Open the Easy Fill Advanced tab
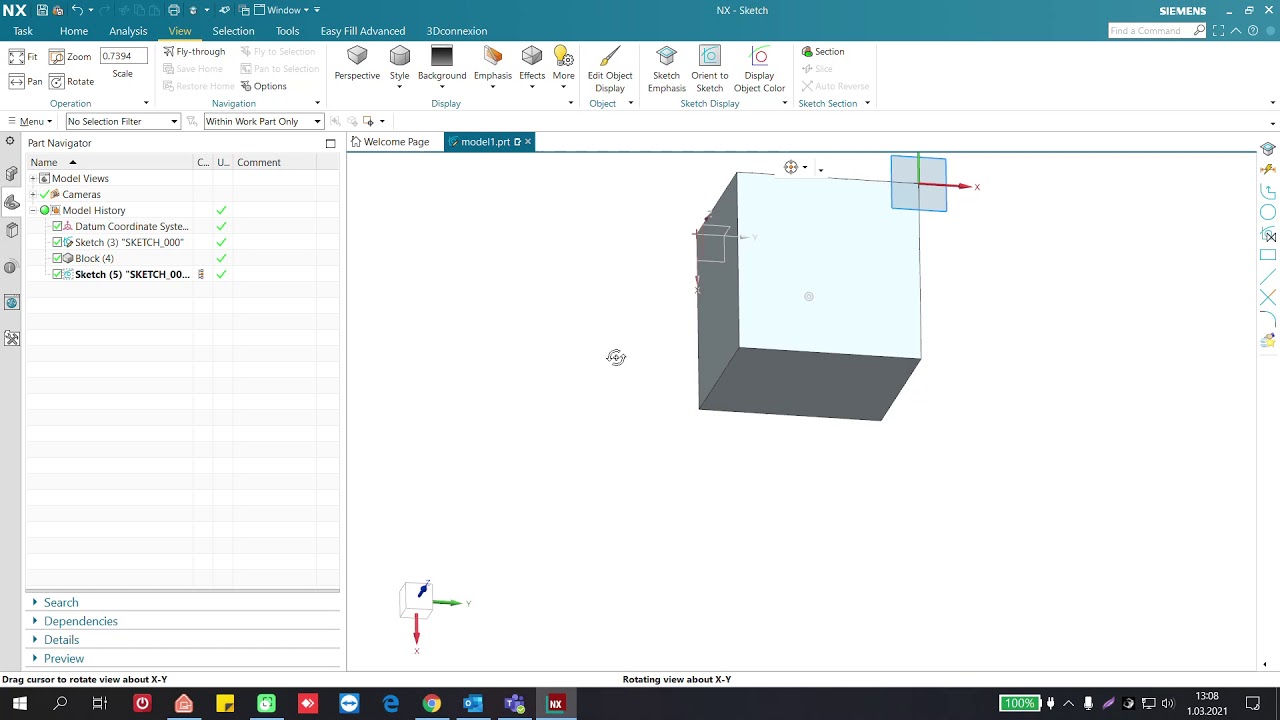The width and height of the screenshot is (1280, 720). pos(363,31)
